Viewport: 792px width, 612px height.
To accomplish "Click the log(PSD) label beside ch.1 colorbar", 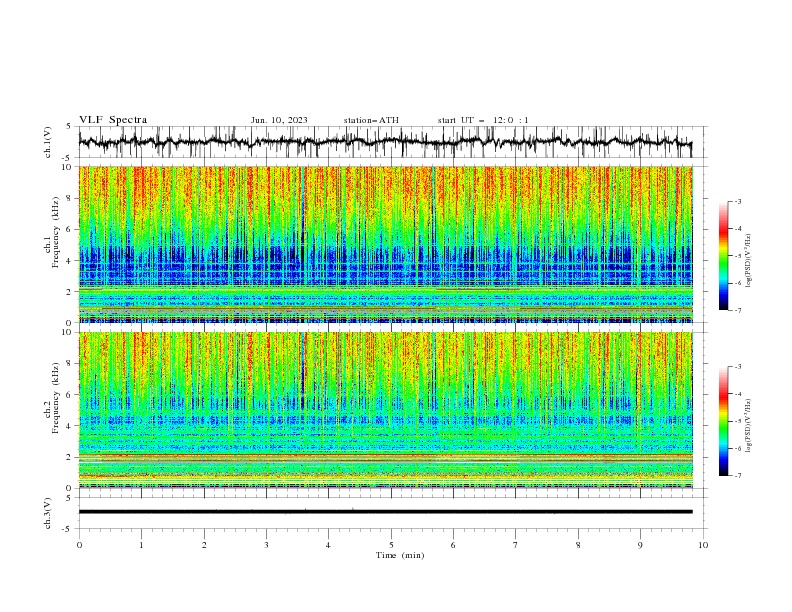I will click(x=748, y=261).
